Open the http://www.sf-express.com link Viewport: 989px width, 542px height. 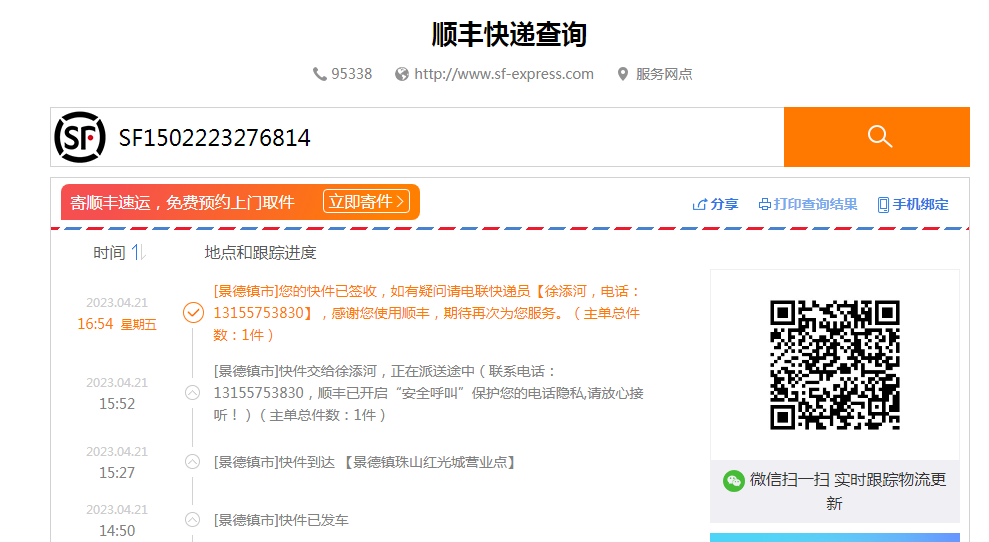point(503,74)
